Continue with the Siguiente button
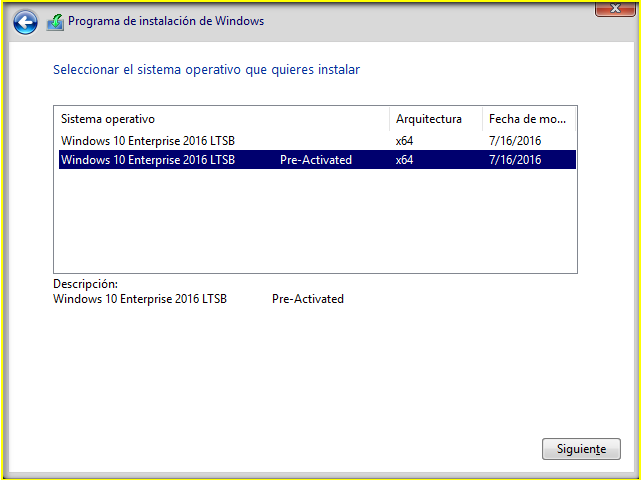The height and width of the screenshot is (480, 641). click(x=581, y=449)
